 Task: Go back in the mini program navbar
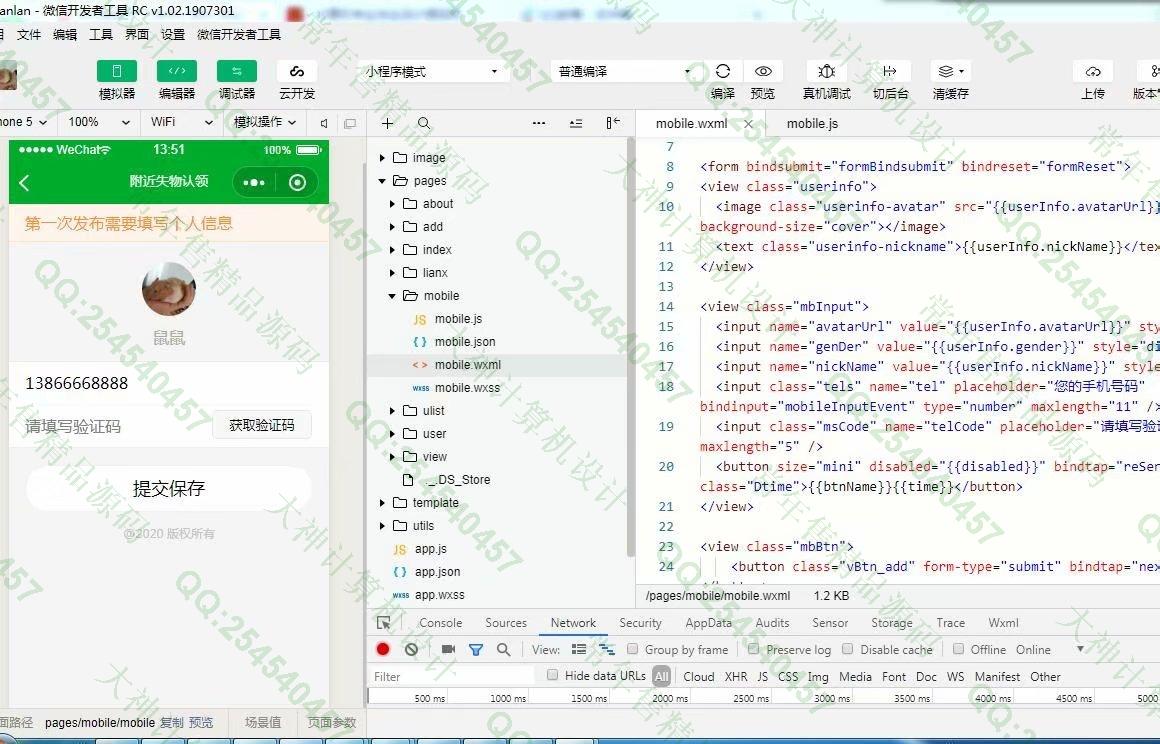(x=24, y=182)
